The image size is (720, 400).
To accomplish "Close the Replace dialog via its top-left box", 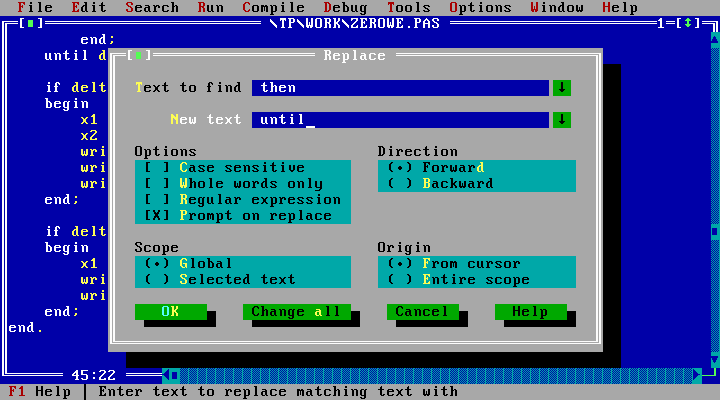I will pyautogui.click(x=143, y=56).
